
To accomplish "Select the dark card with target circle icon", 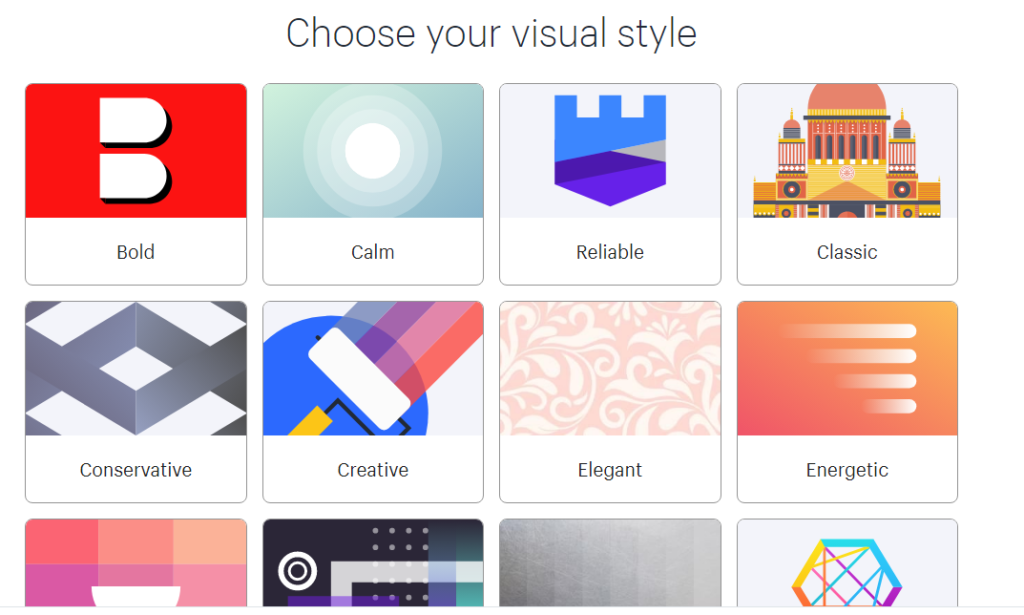I will [x=297, y=571].
